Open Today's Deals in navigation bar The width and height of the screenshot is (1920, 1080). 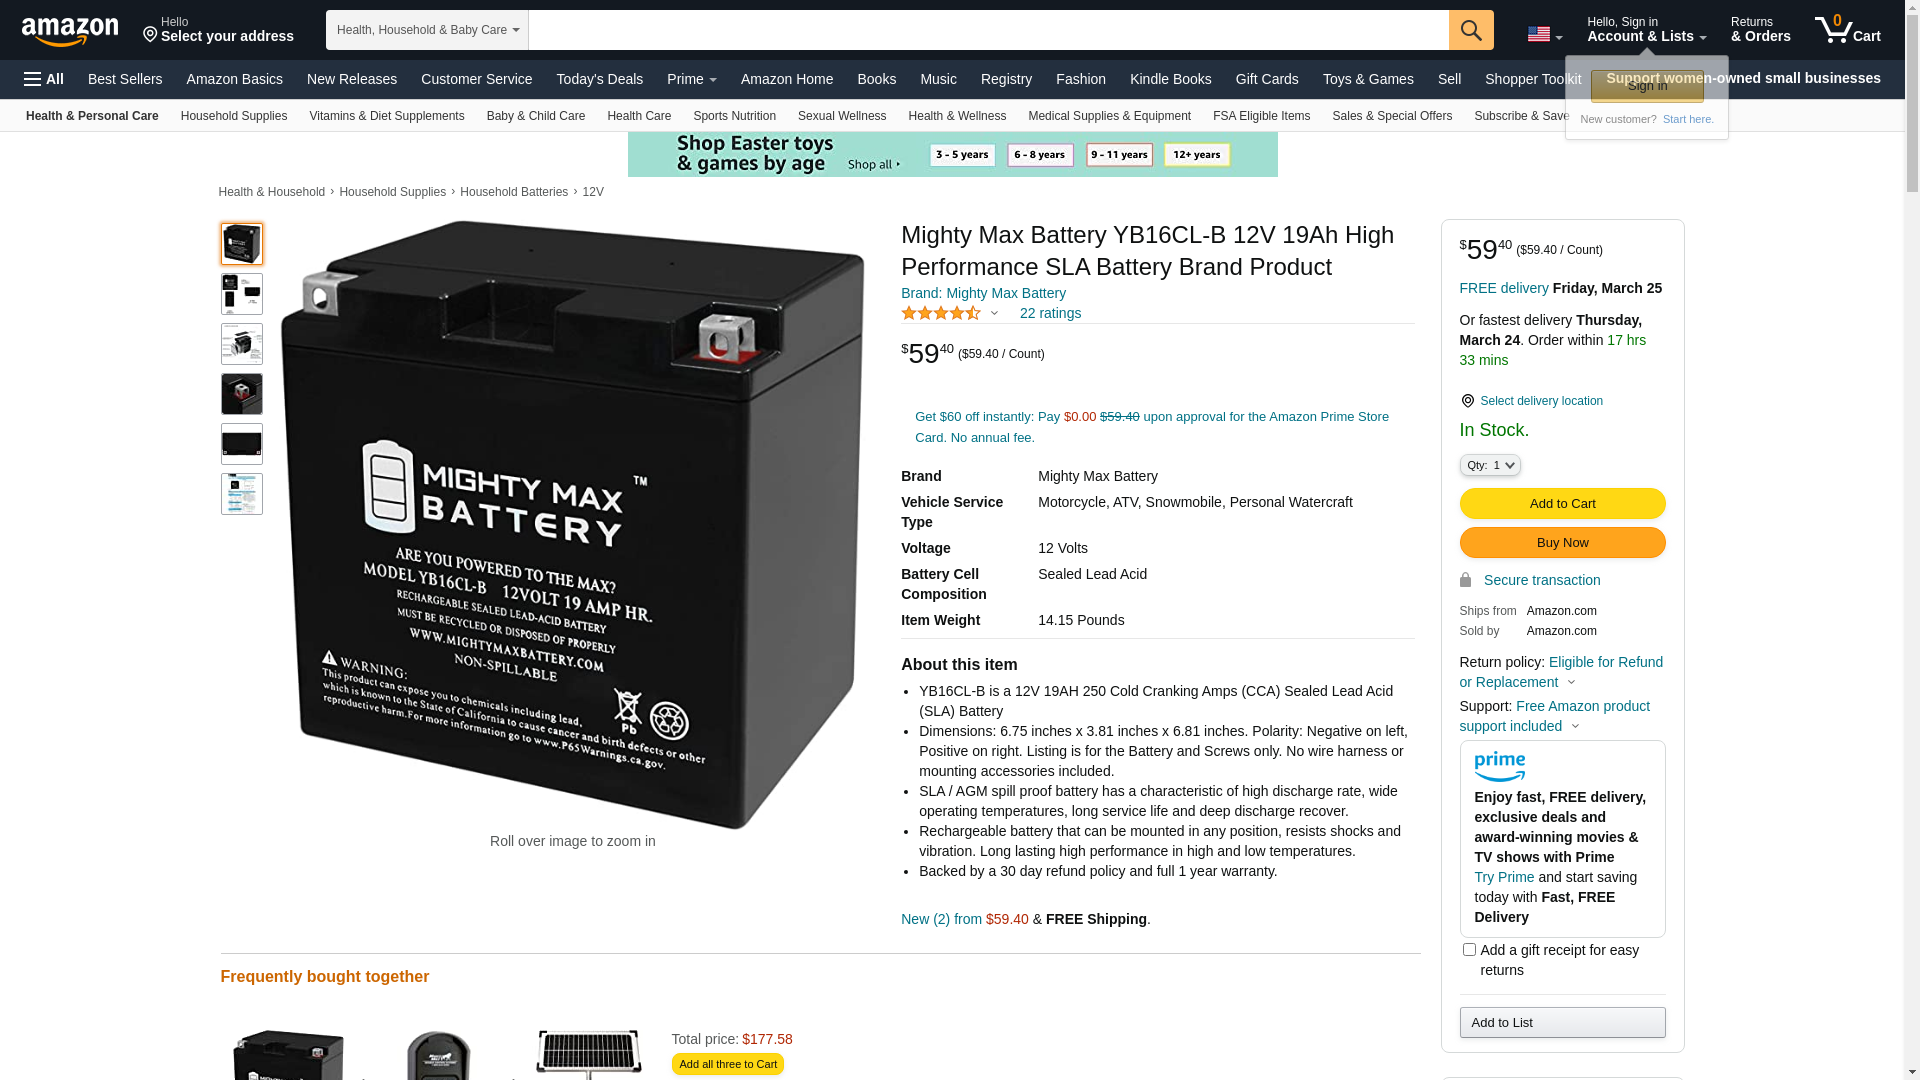(600, 79)
